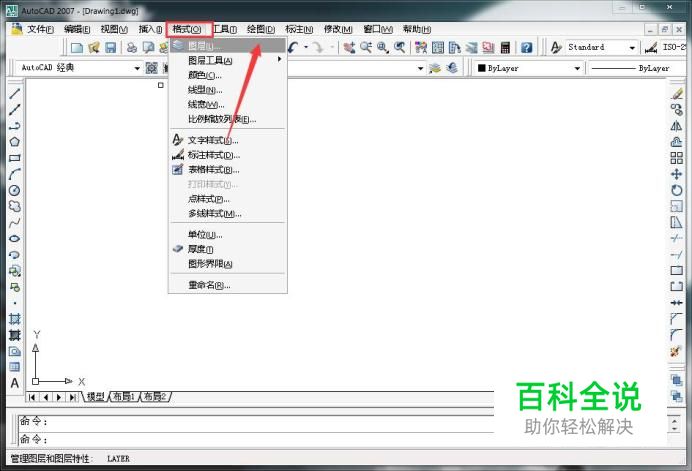Choose 厚度 from the format menu
The width and height of the screenshot is (692, 471).
click(228, 249)
